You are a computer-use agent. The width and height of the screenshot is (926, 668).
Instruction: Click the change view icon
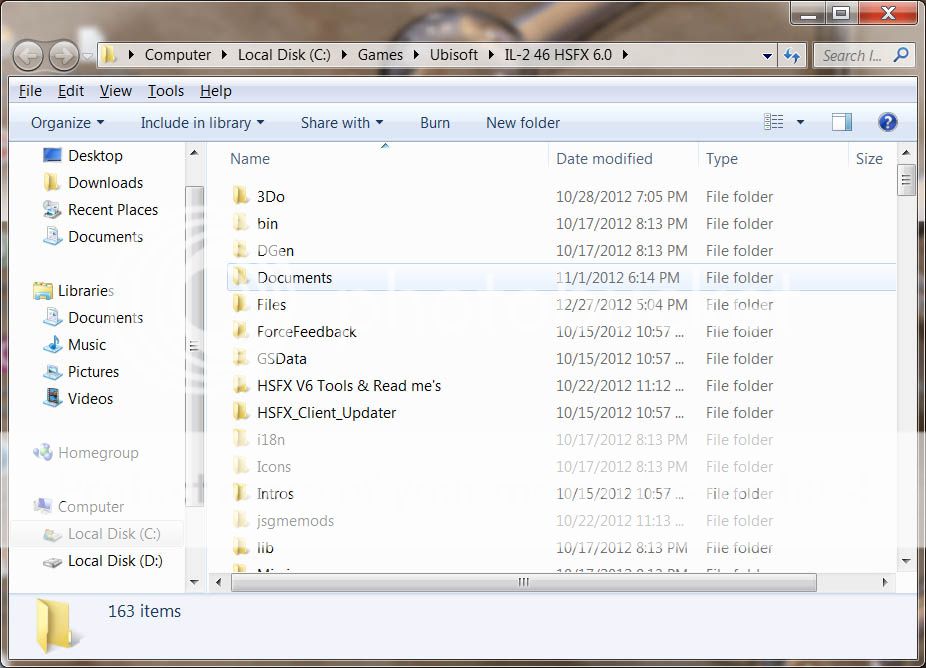pos(774,122)
